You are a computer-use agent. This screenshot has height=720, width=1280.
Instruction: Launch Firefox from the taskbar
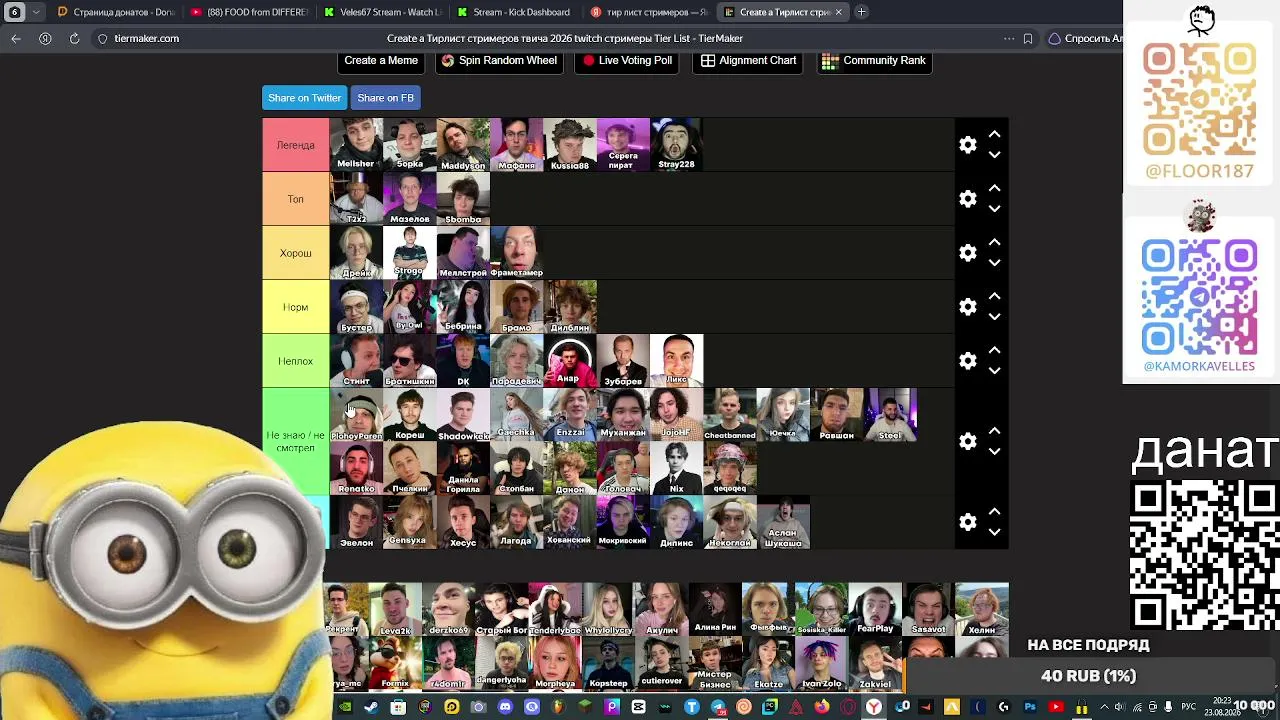click(x=822, y=707)
